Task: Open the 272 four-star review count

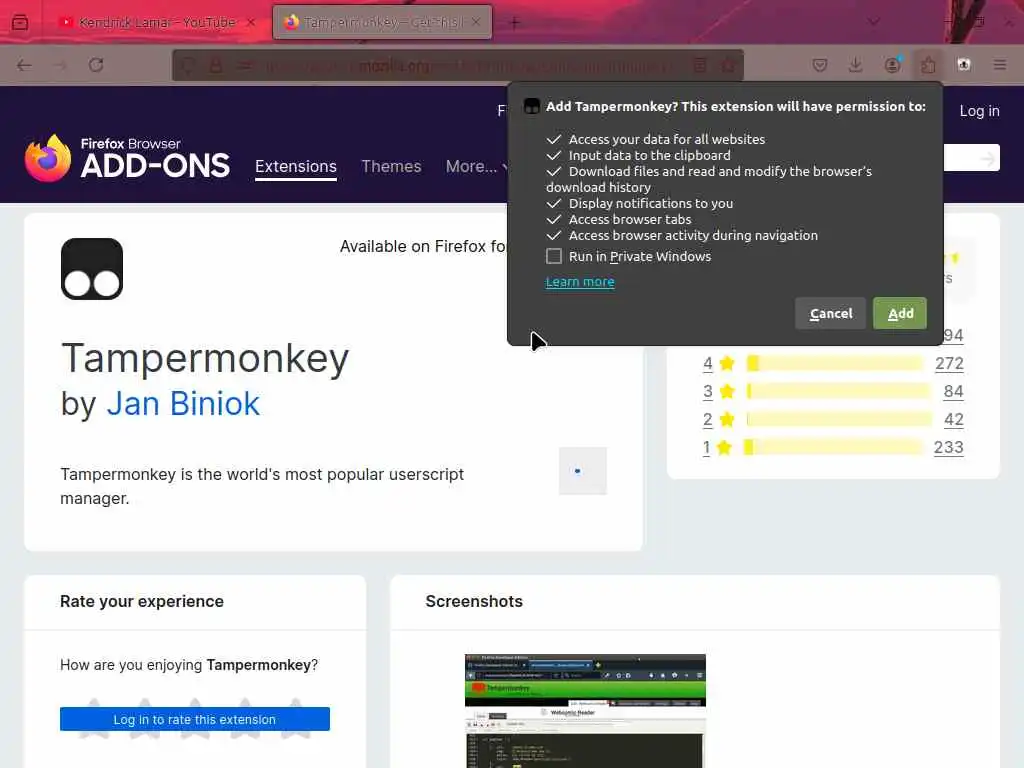Action: pos(949,364)
